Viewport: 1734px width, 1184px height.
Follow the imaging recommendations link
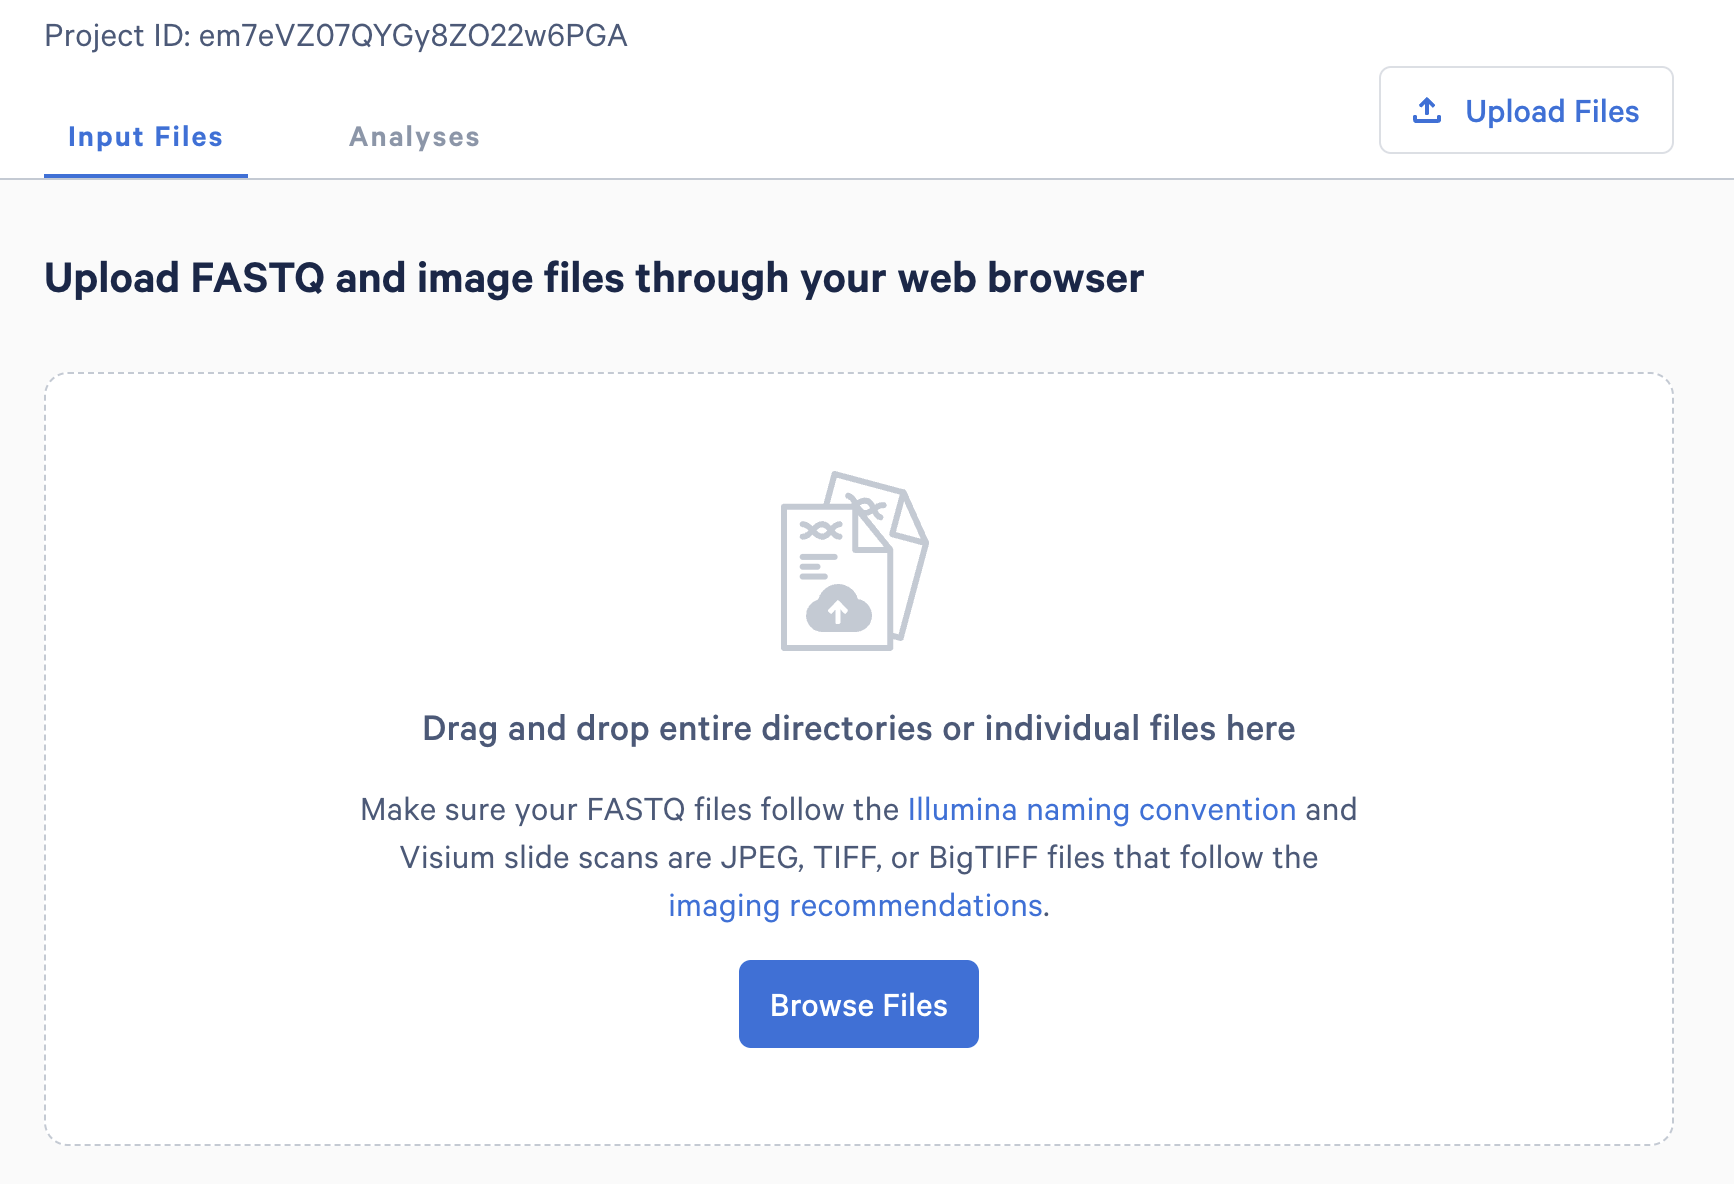point(855,905)
